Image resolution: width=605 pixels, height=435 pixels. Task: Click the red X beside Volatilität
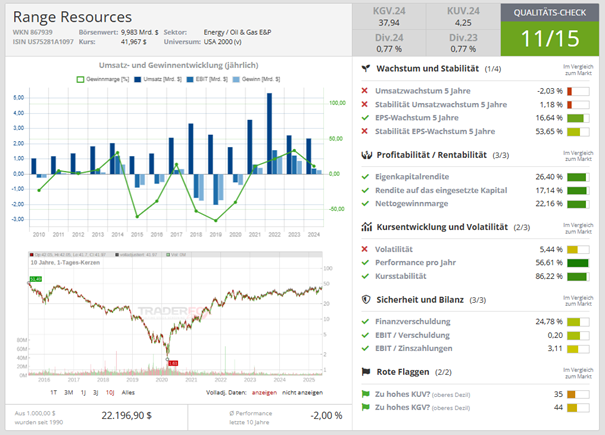[365, 249]
